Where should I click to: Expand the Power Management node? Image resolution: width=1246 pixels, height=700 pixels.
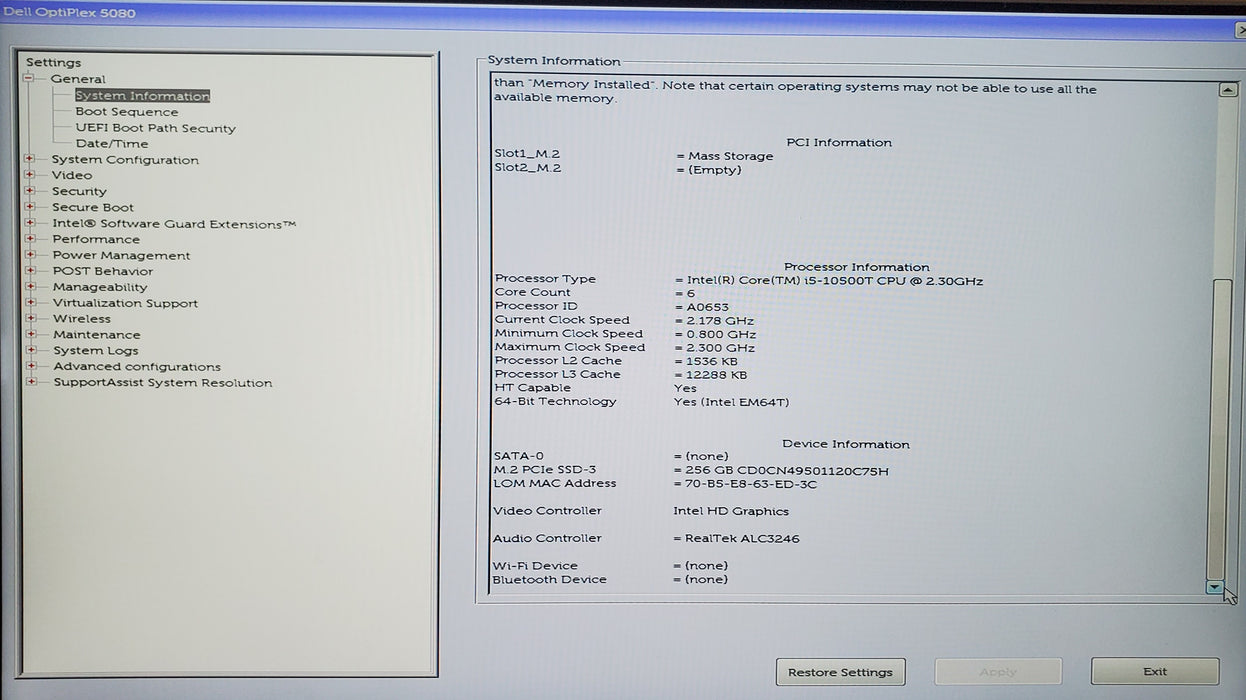pyautogui.click(x=30, y=255)
